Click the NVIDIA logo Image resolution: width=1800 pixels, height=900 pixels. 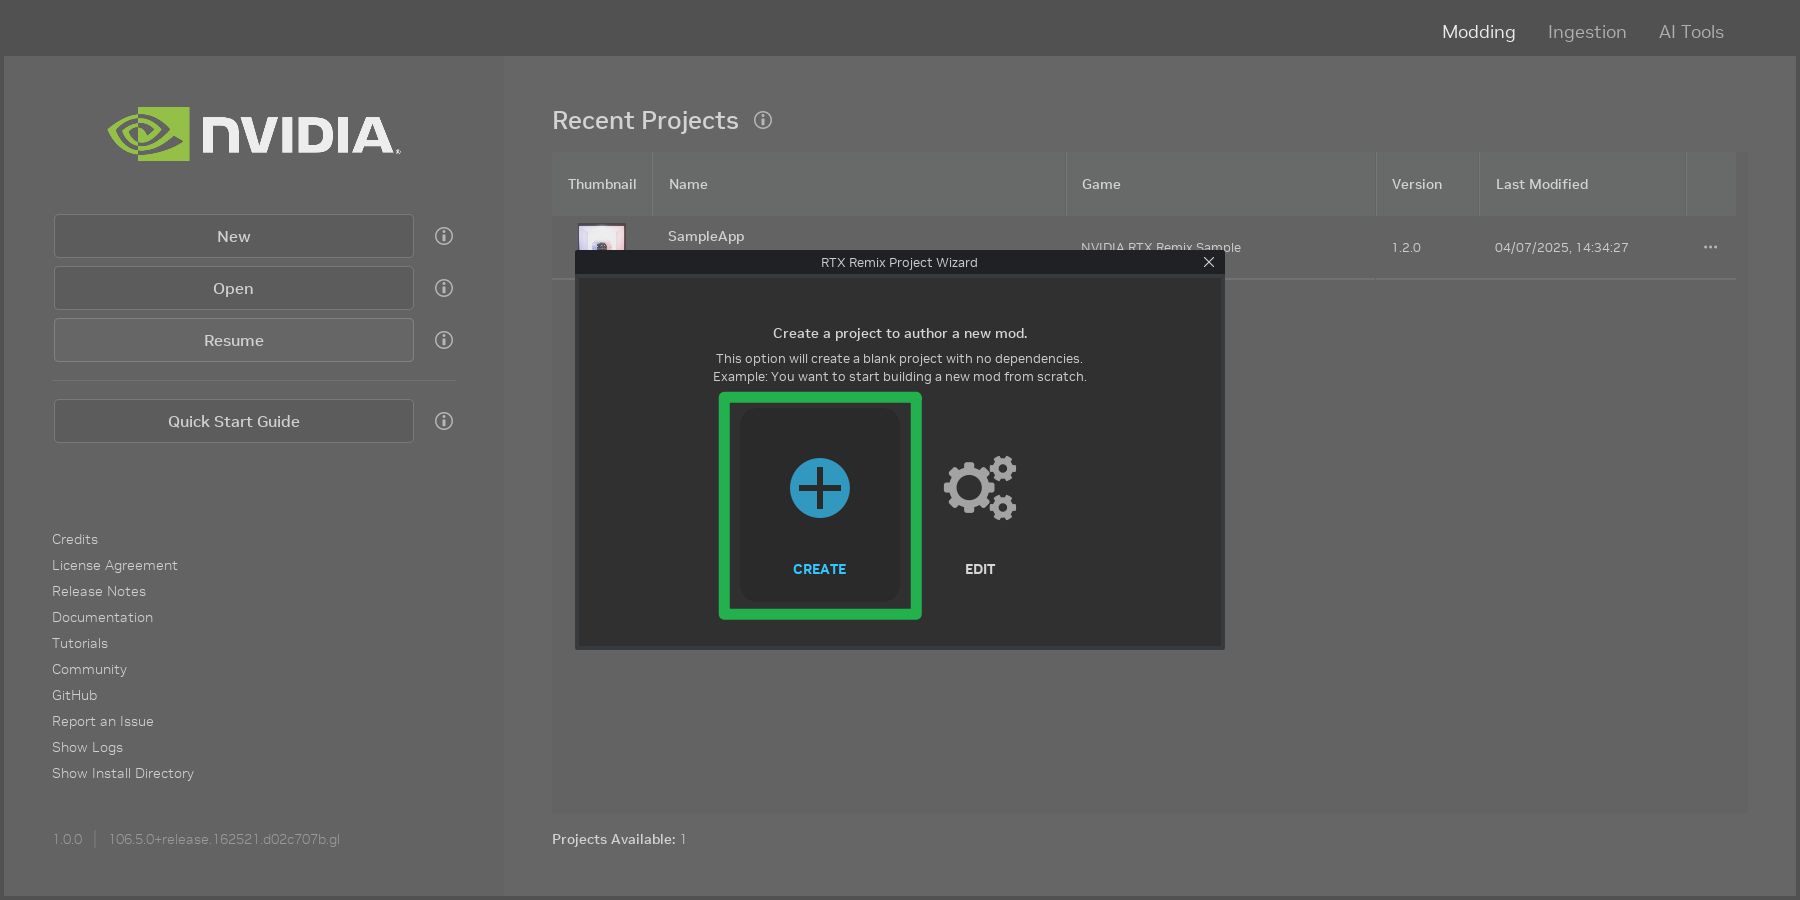pos(253,133)
